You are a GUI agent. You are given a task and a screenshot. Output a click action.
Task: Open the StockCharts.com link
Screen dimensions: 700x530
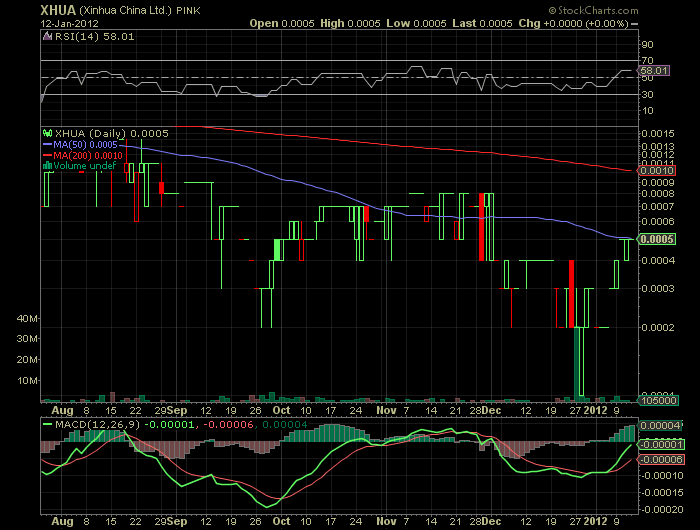598,11
